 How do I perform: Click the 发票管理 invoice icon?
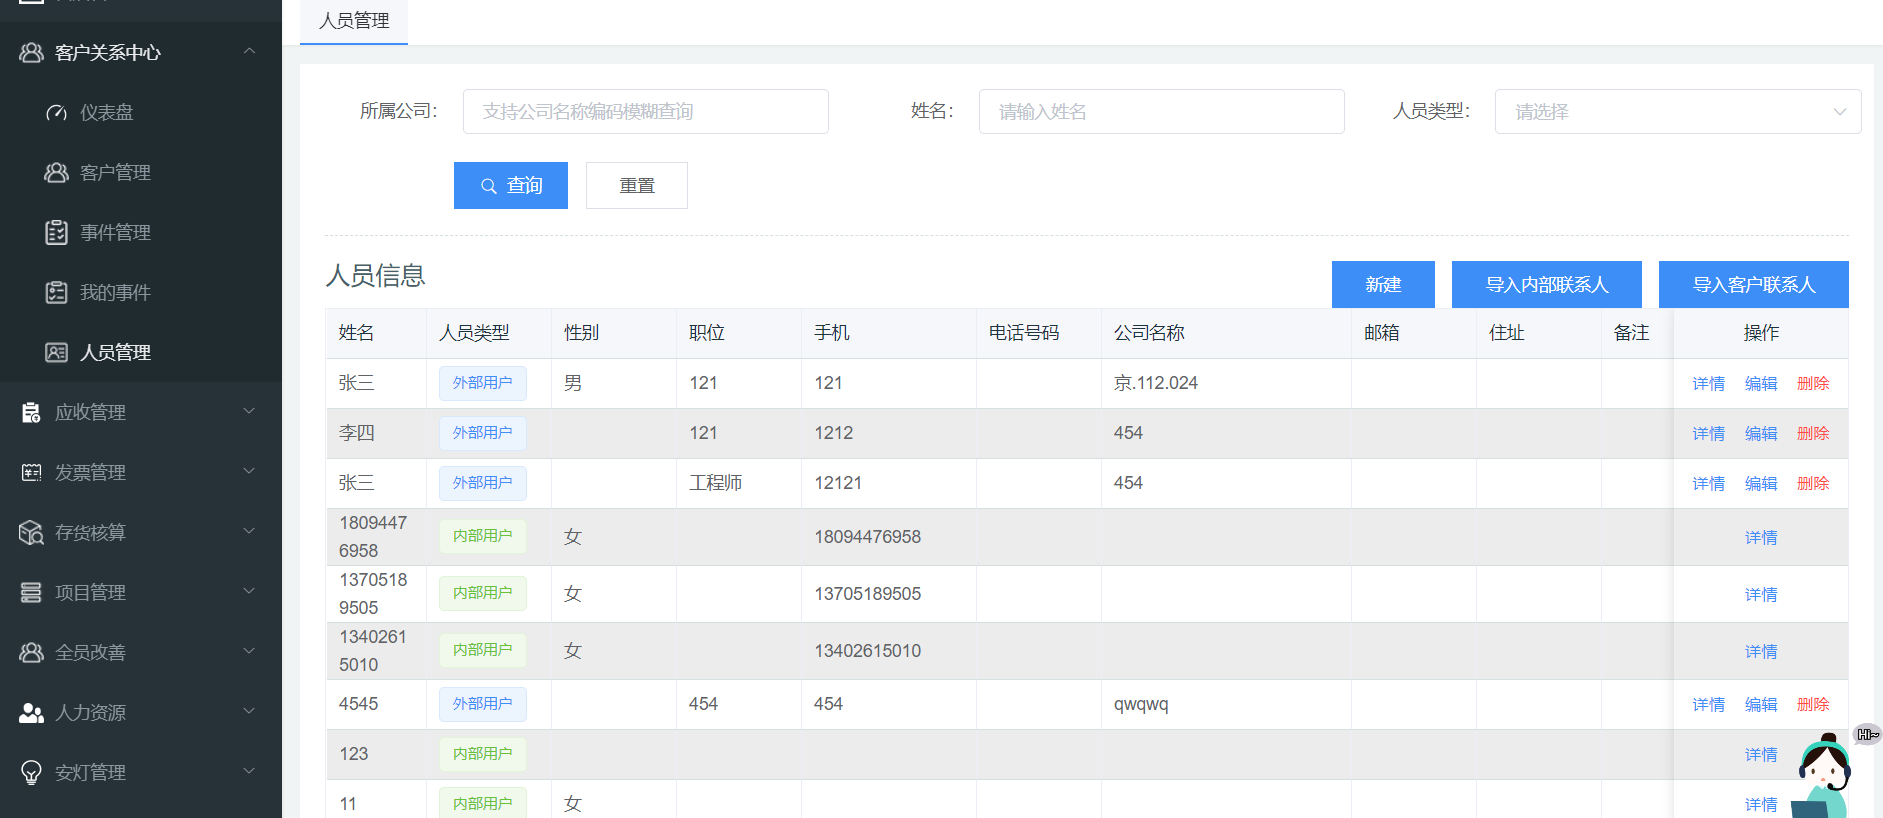point(32,472)
